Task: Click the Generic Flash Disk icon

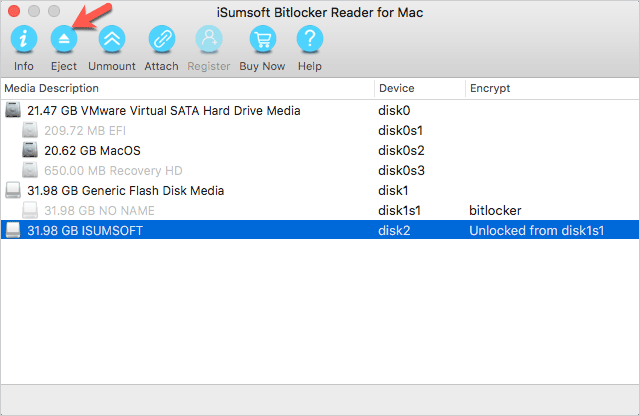Action: click(13, 190)
